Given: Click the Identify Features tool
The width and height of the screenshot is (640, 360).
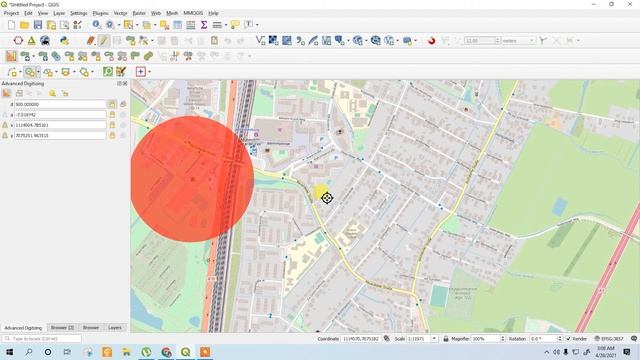Looking at the screenshot, I should [x=96, y=25].
